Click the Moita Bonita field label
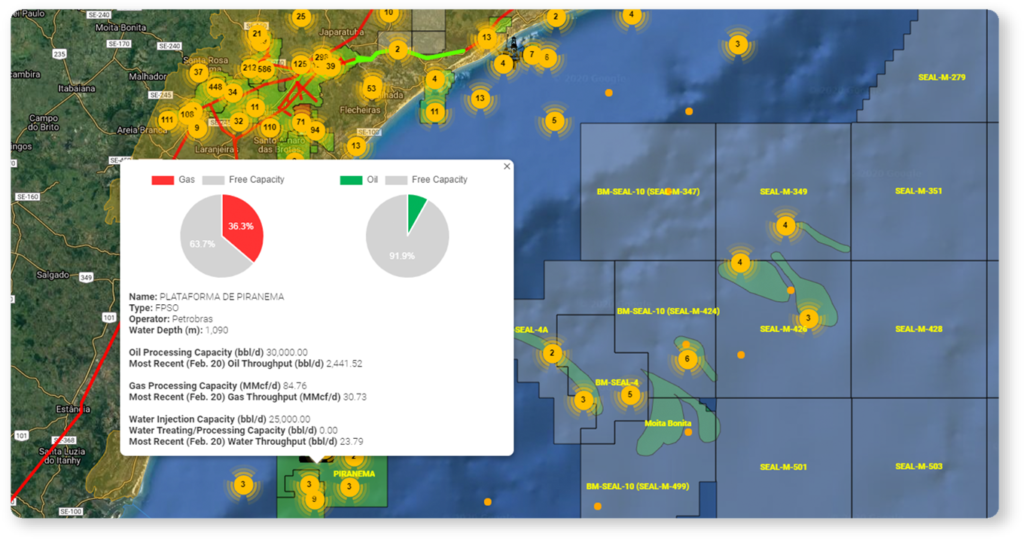Image resolution: width=1024 pixels, height=539 pixels. tap(669, 423)
